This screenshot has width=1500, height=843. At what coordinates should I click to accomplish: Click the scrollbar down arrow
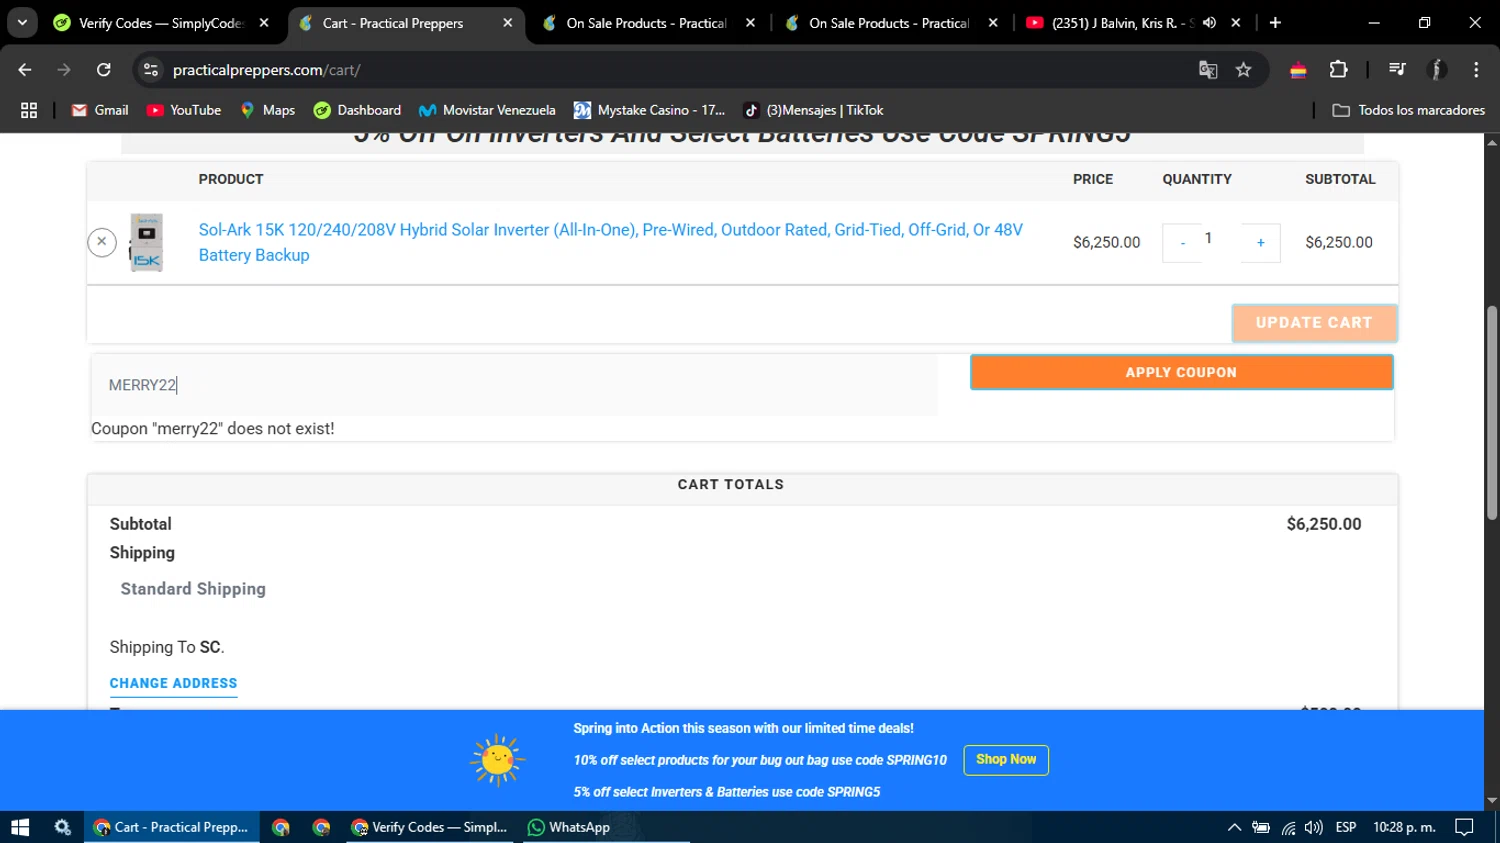point(1492,801)
